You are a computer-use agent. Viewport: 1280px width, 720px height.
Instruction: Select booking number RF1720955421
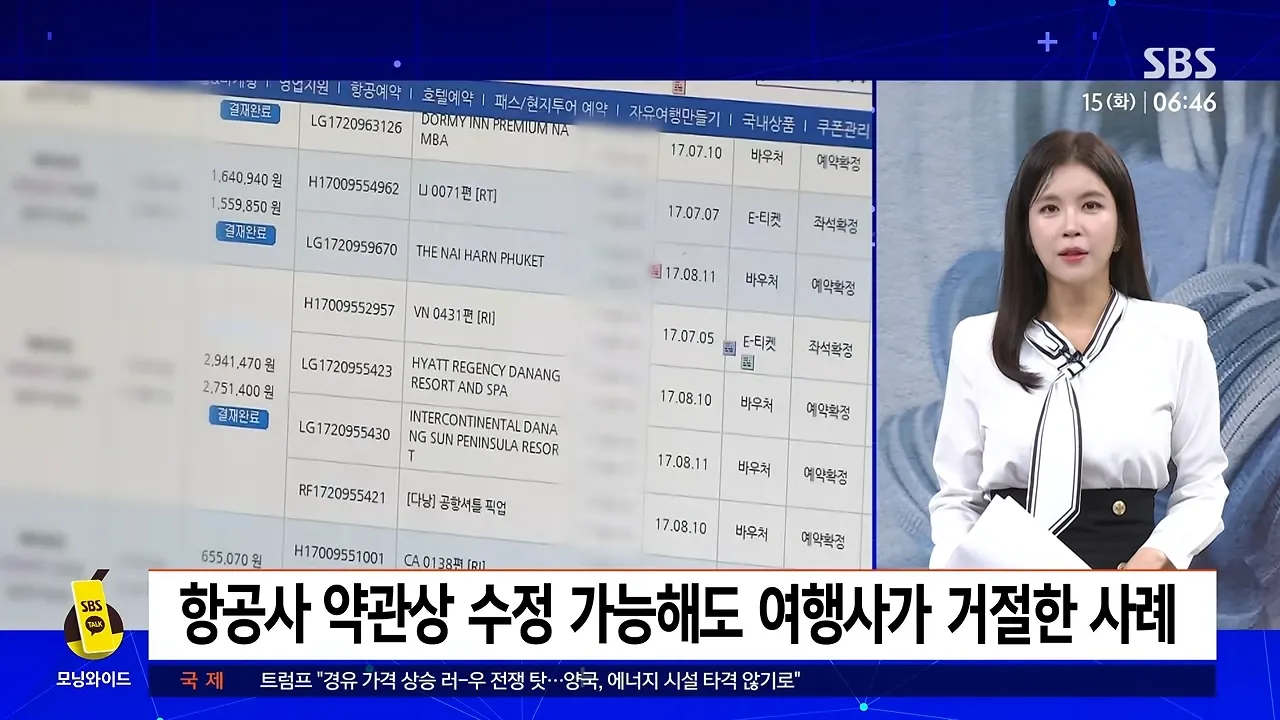click(x=342, y=493)
